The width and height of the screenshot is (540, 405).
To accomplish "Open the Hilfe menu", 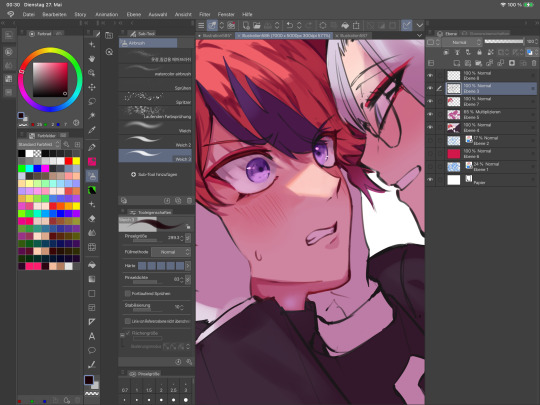I will point(247,14).
